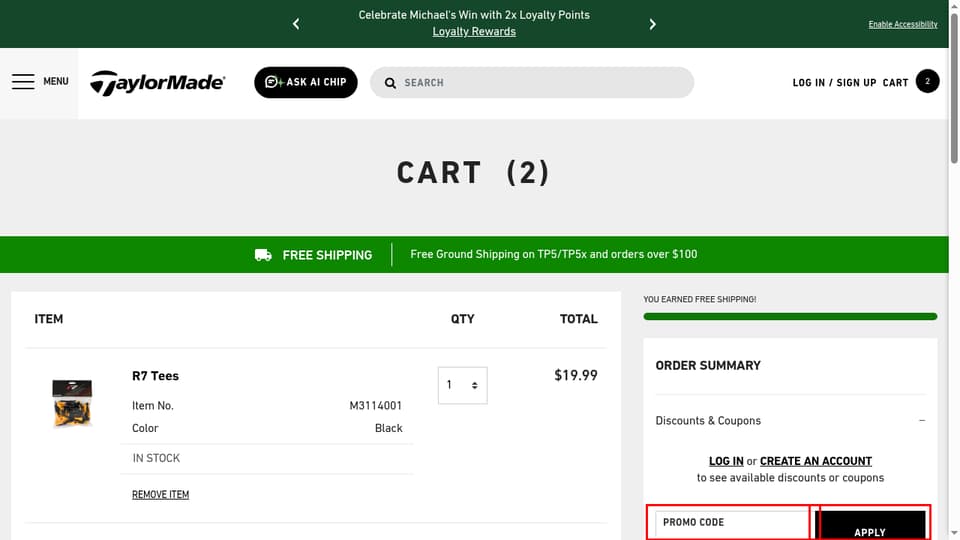Screen dimensions: 960x540
Task: Go to TaylorMade logo homepage
Action: tap(158, 83)
